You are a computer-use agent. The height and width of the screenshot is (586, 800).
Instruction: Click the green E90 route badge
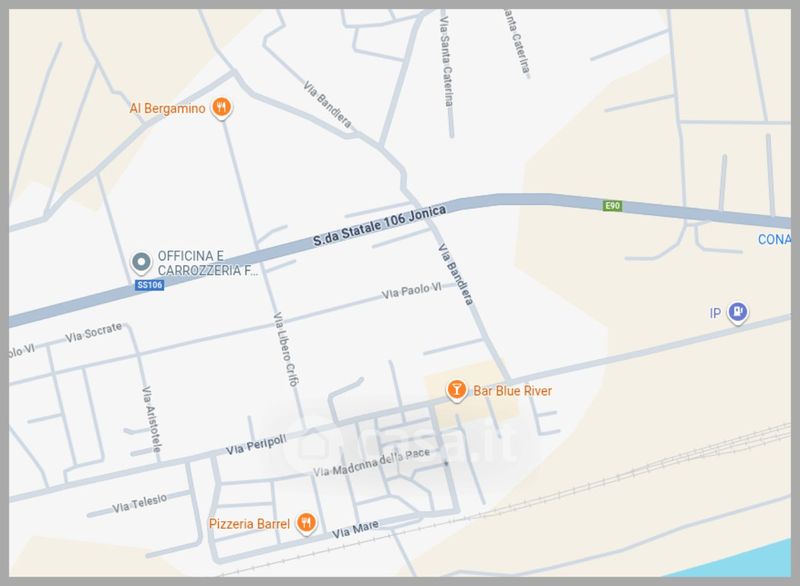point(612,206)
